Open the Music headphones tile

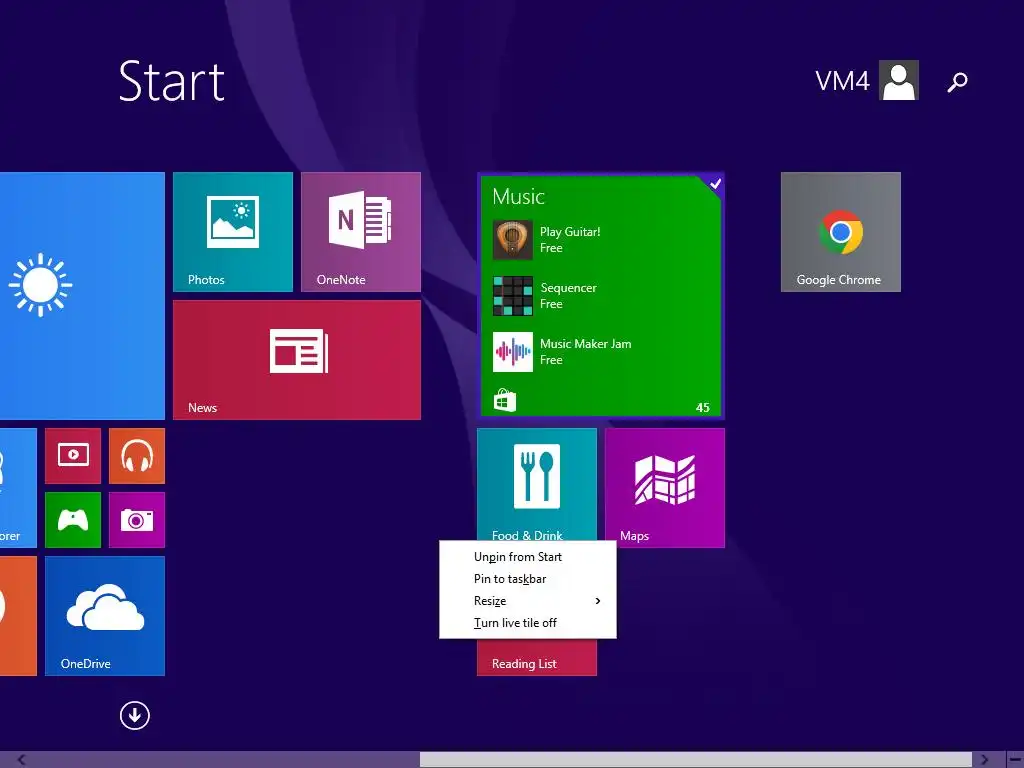(136, 456)
